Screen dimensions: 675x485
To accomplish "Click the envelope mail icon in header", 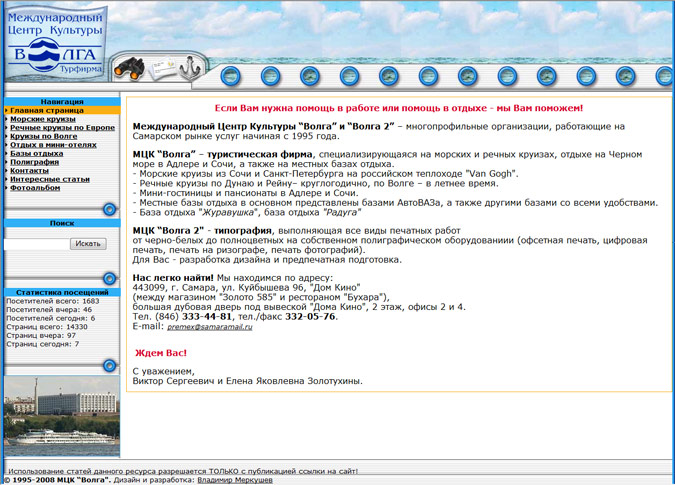I will click(162, 69).
